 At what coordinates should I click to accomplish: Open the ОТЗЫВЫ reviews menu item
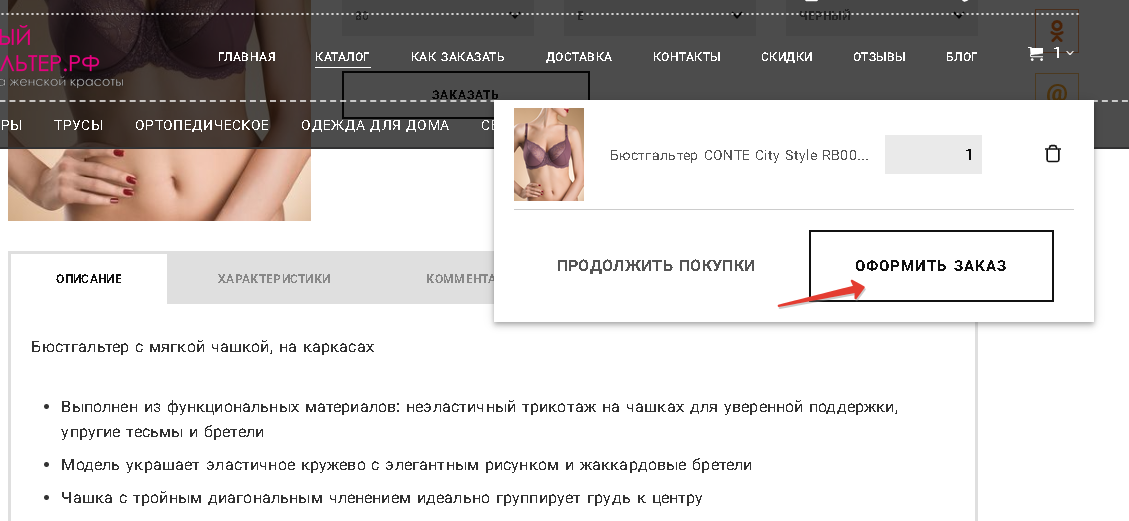(x=879, y=57)
